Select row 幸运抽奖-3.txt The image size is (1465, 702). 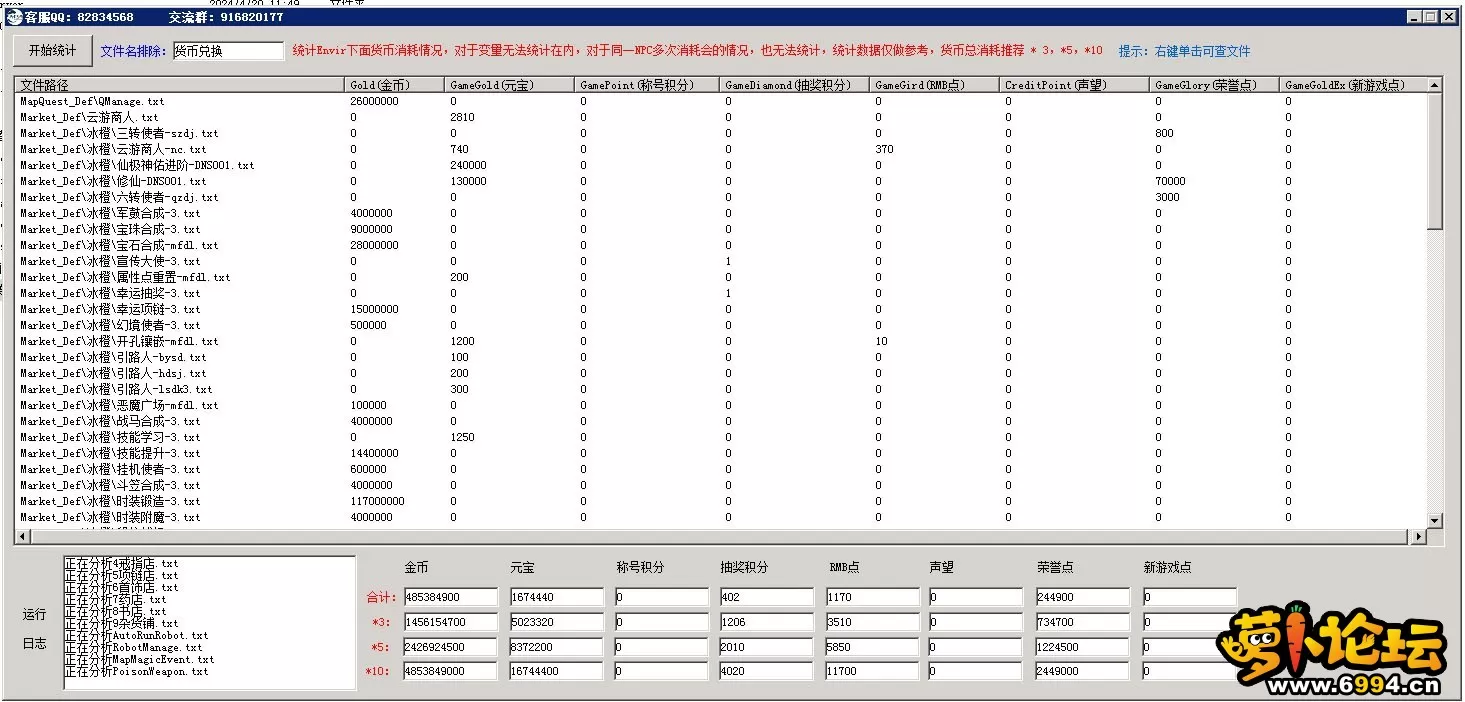721,293
